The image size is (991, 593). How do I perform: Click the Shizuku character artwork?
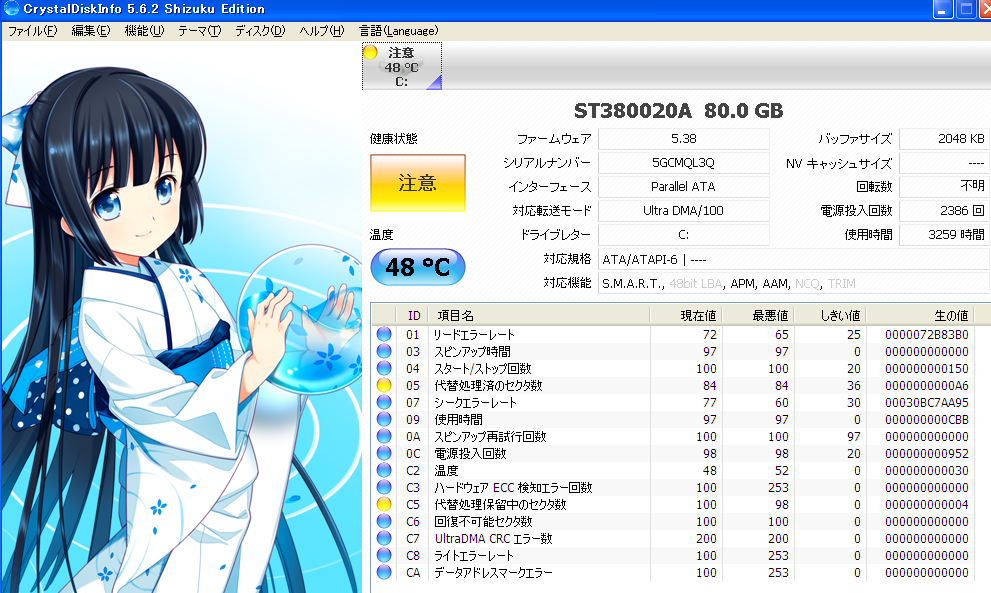click(x=181, y=318)
